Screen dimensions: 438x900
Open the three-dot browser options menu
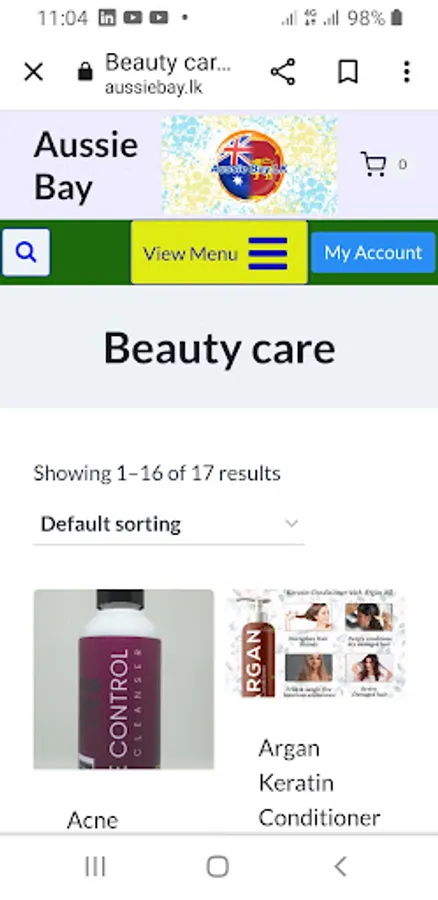[406, 72]
